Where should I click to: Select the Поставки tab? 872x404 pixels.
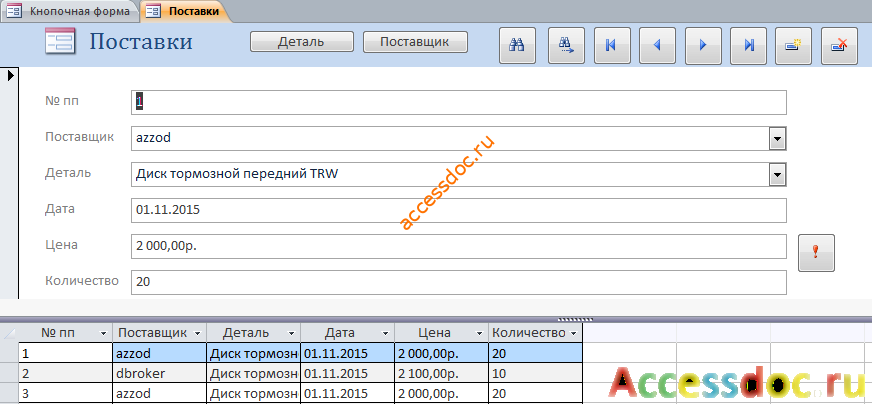(186, 11)
